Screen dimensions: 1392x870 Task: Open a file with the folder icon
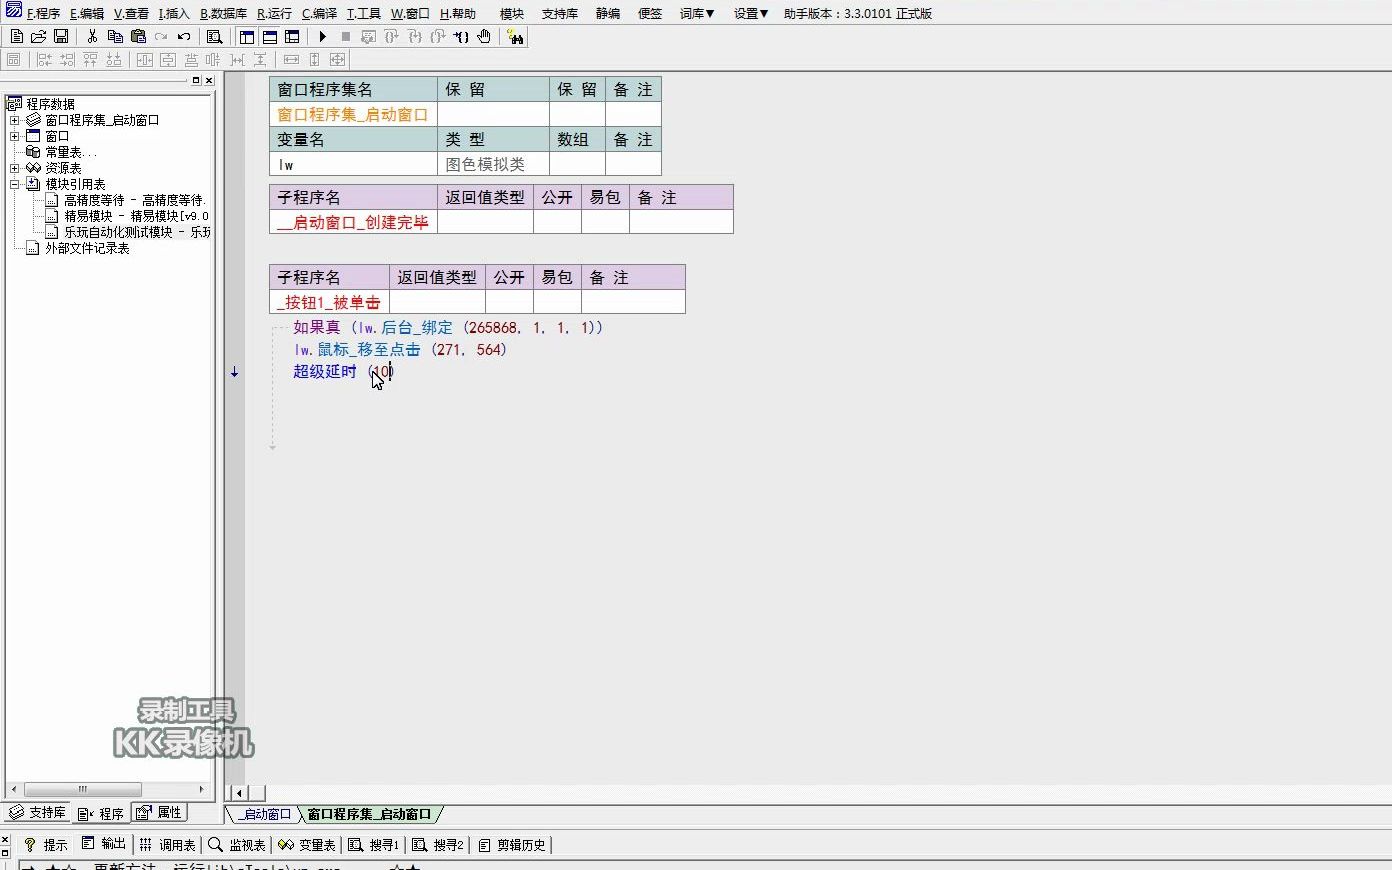38,37
